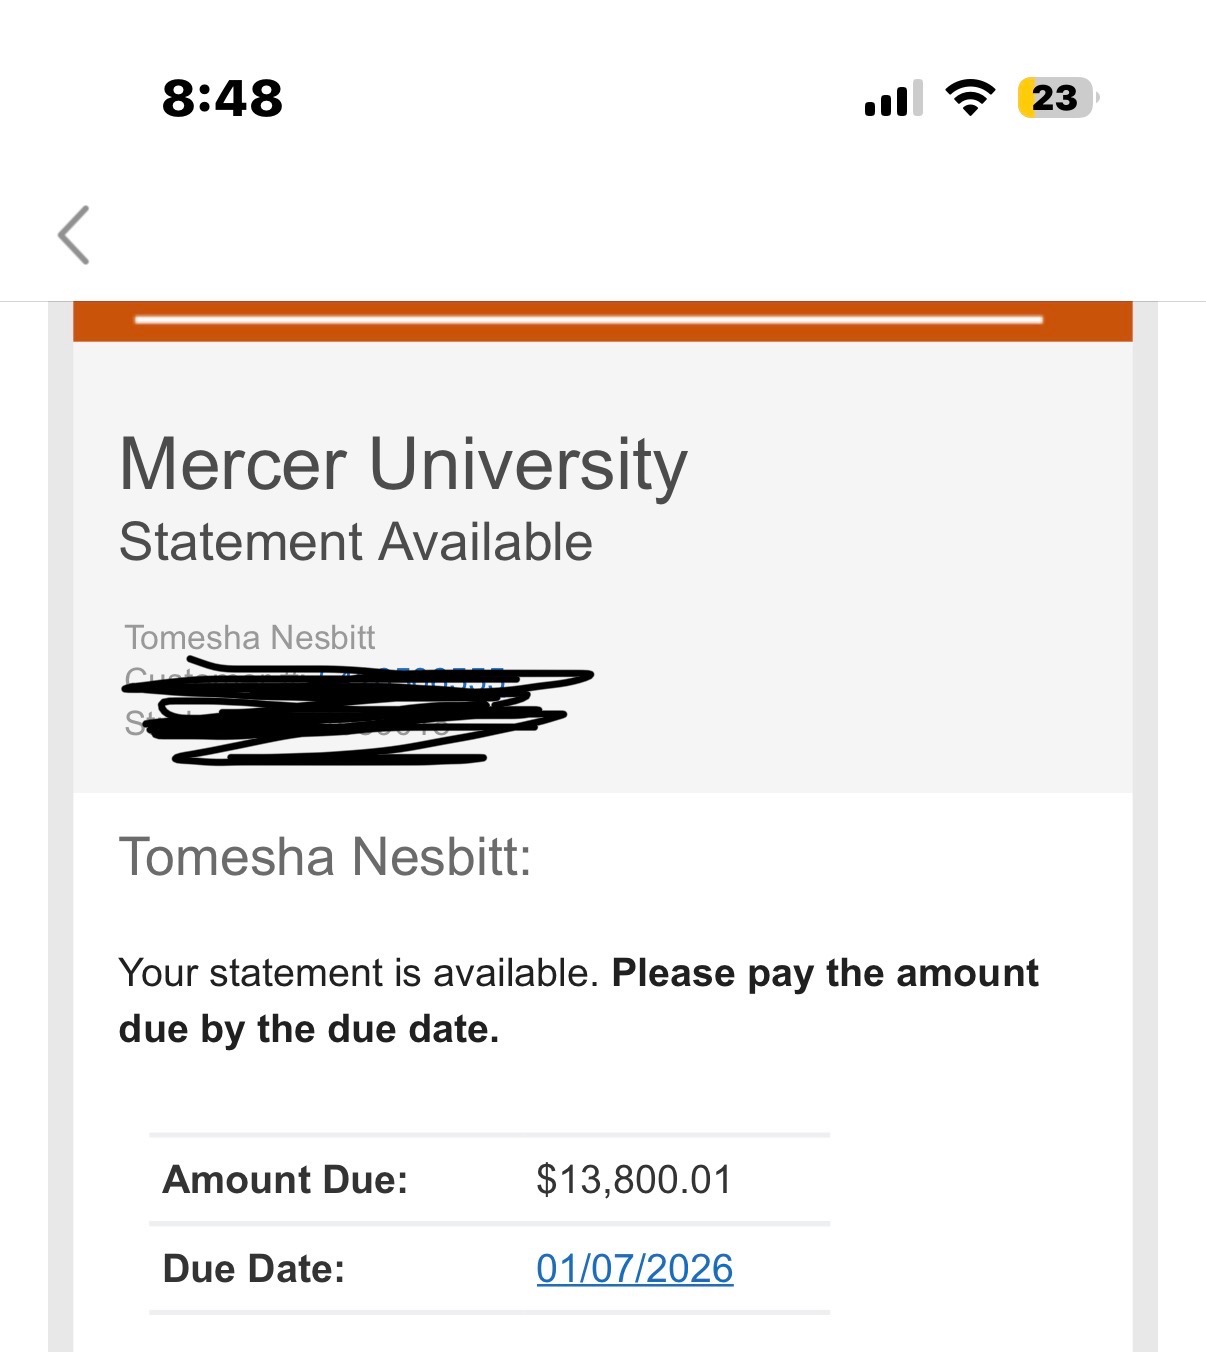Tap the orange header banner
The height and width of the screenshot is (1352, 1206).
[x=602, y=332]
